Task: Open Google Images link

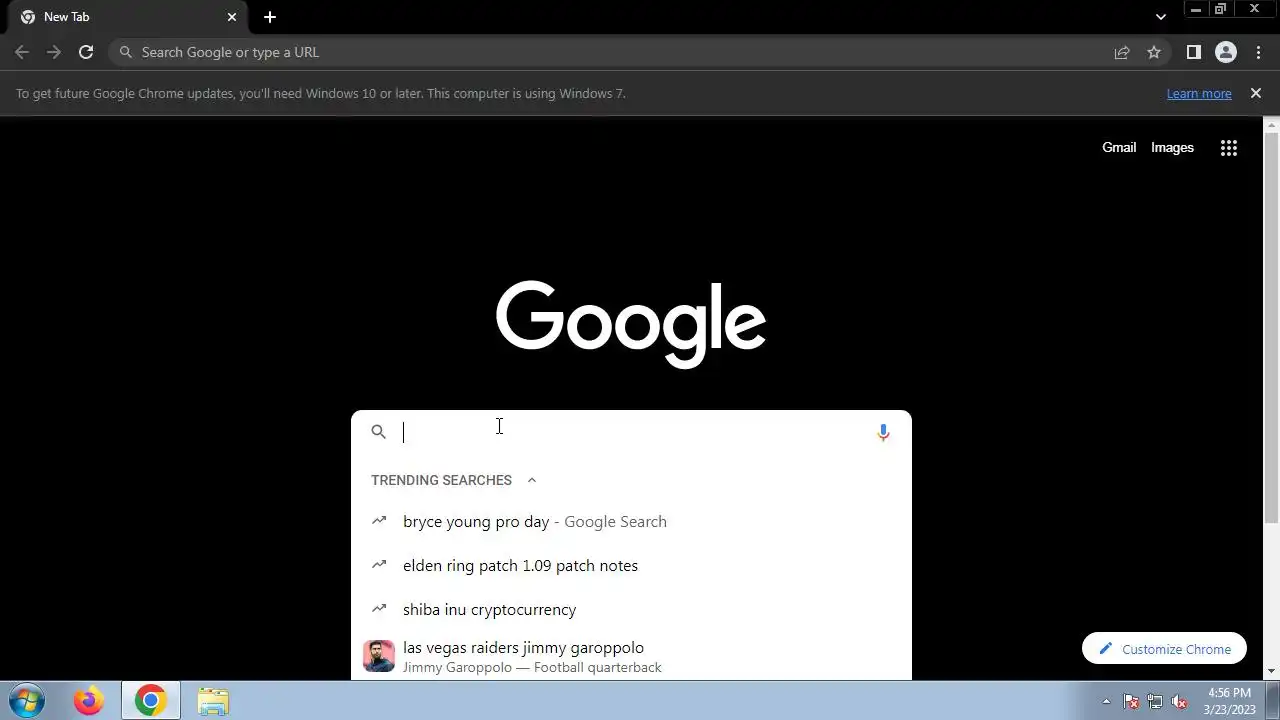Action: 1172,147
